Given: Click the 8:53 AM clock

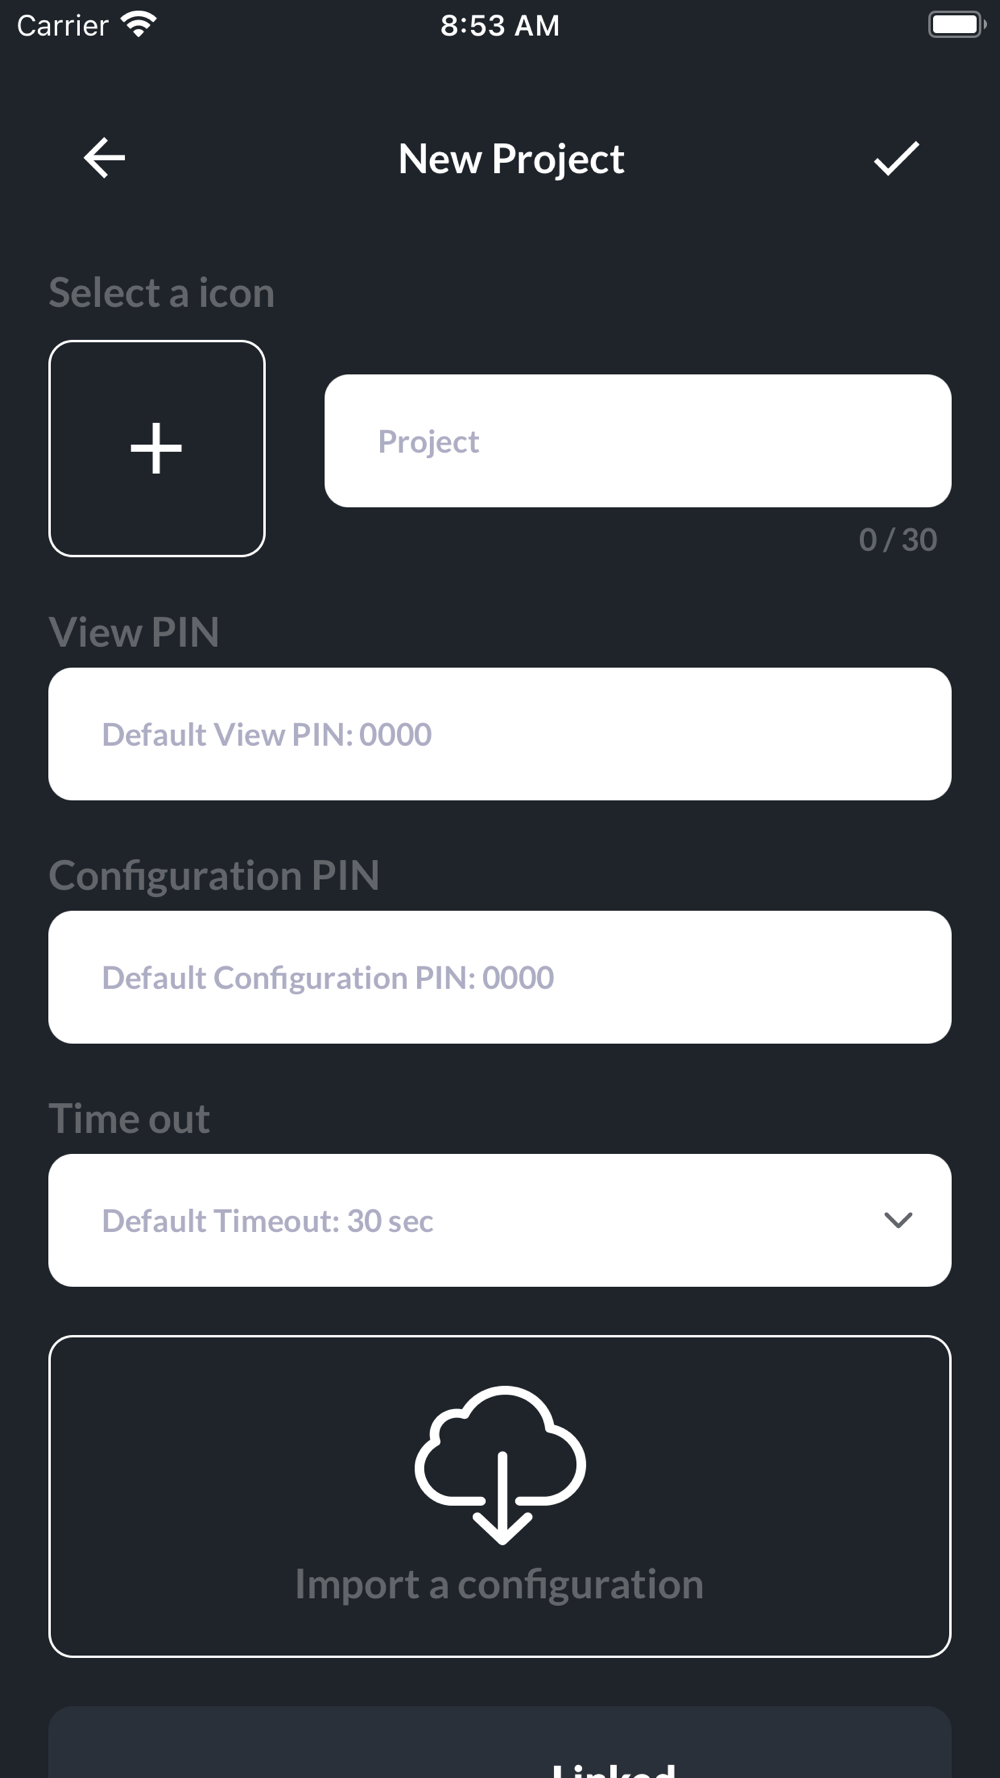Looking at the screenshot, I should (x=500, y=25).
